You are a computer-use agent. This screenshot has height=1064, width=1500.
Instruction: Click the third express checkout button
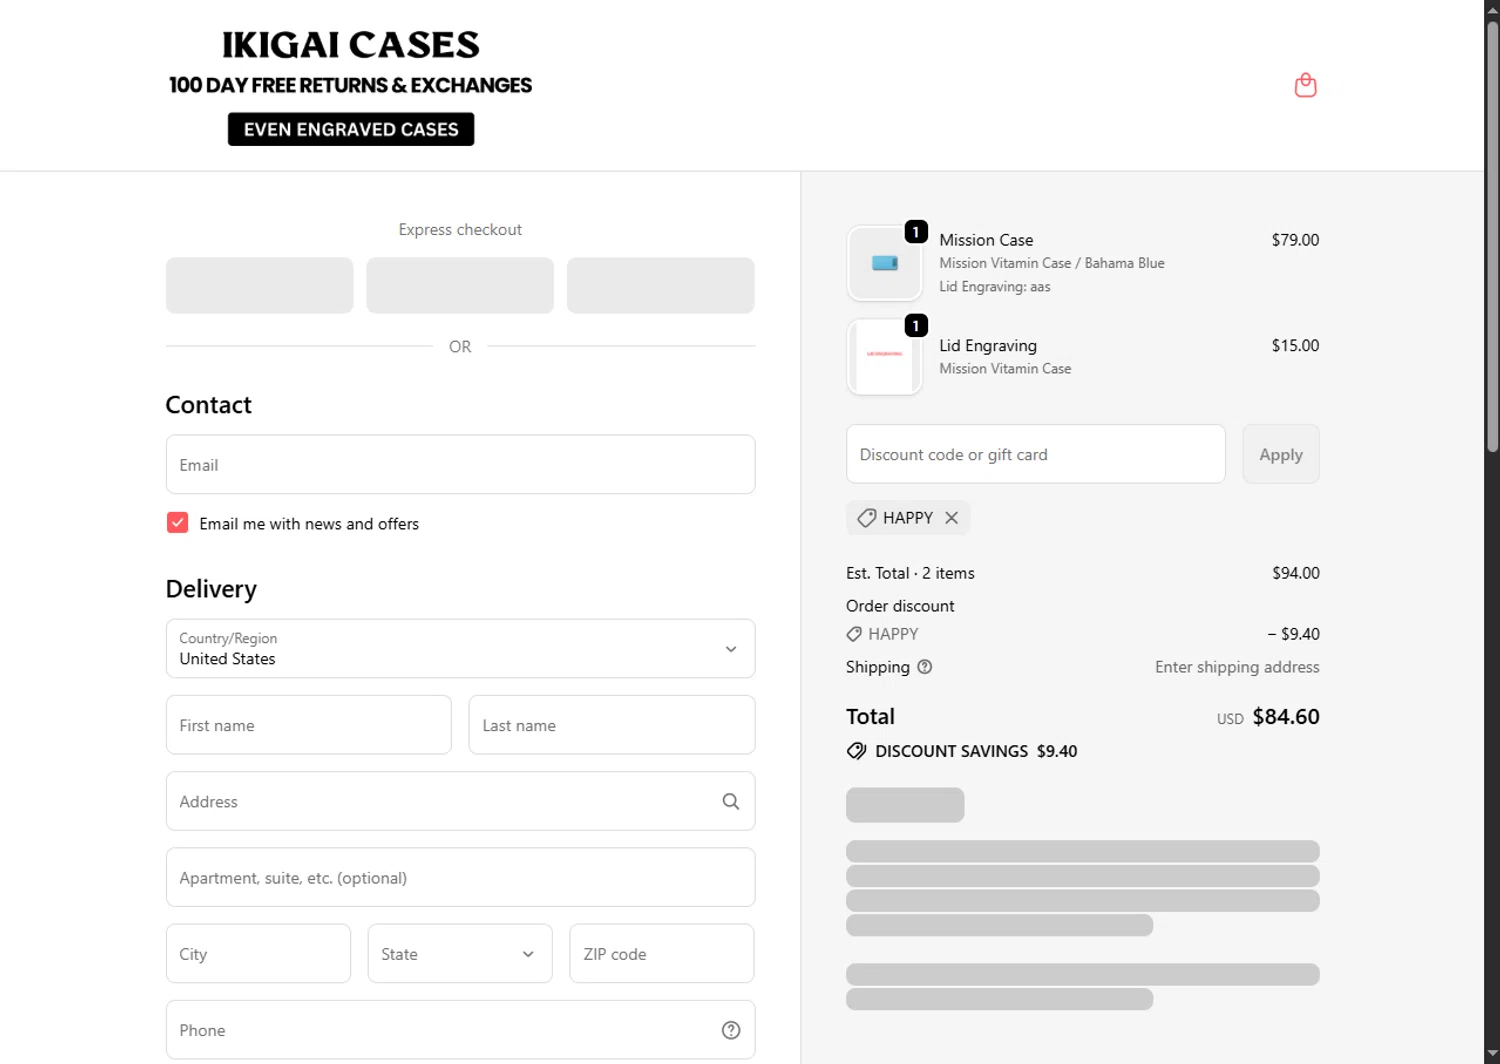pos(660,285)
